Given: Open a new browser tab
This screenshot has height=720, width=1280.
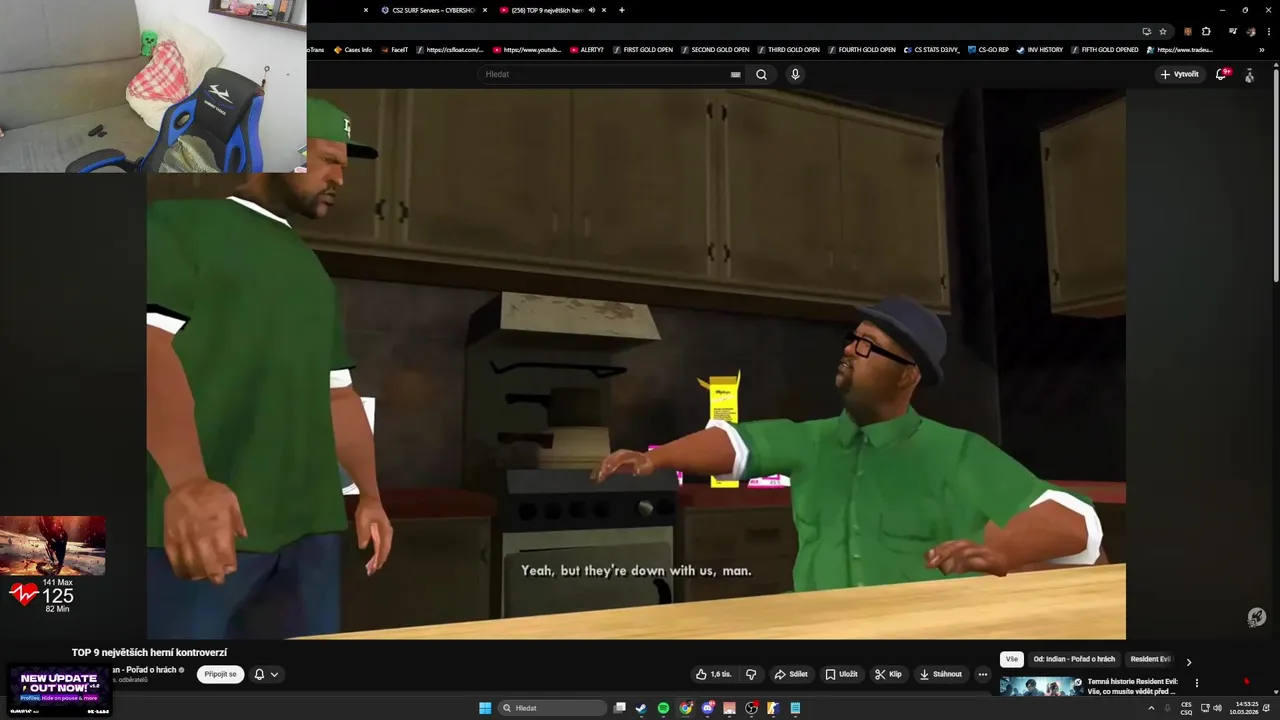Looking at the screenshot, I should 622,10.
